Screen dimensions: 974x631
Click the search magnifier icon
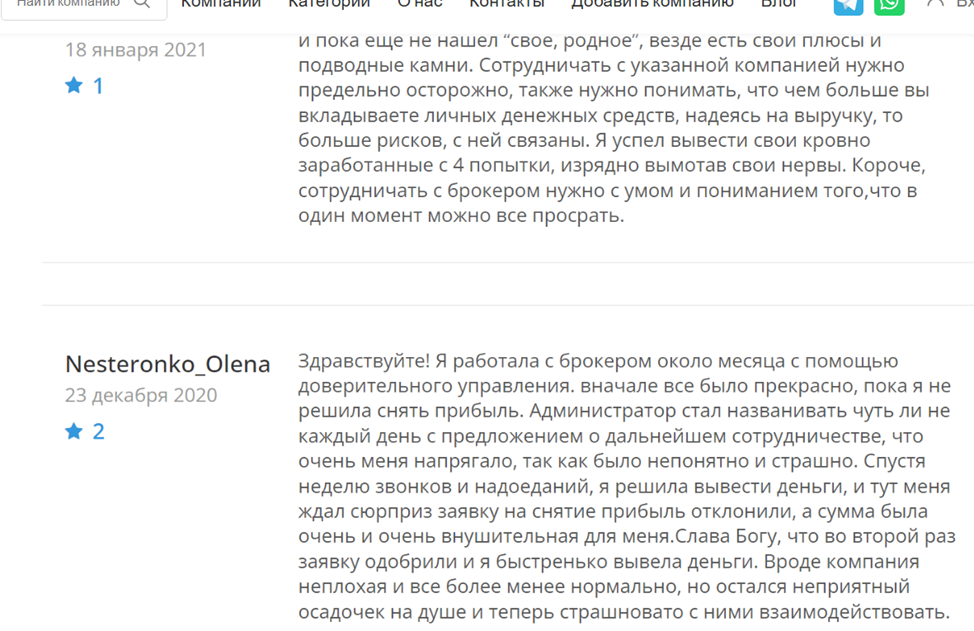point(142,3)
